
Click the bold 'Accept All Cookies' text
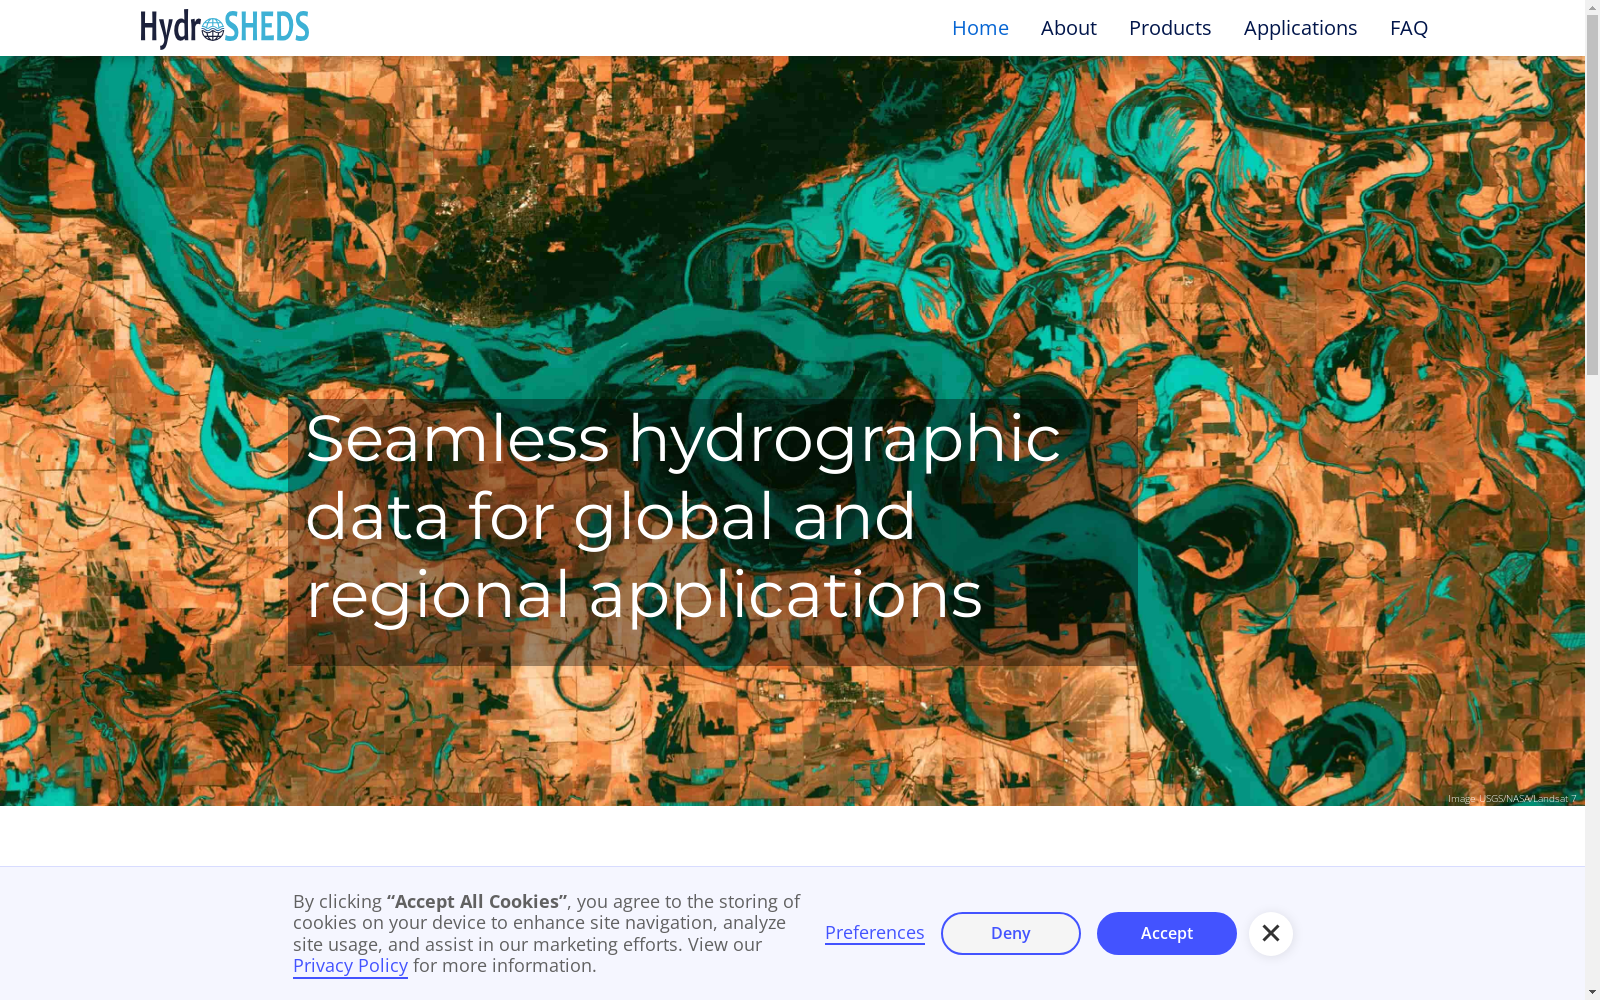(x=476, y=902)
